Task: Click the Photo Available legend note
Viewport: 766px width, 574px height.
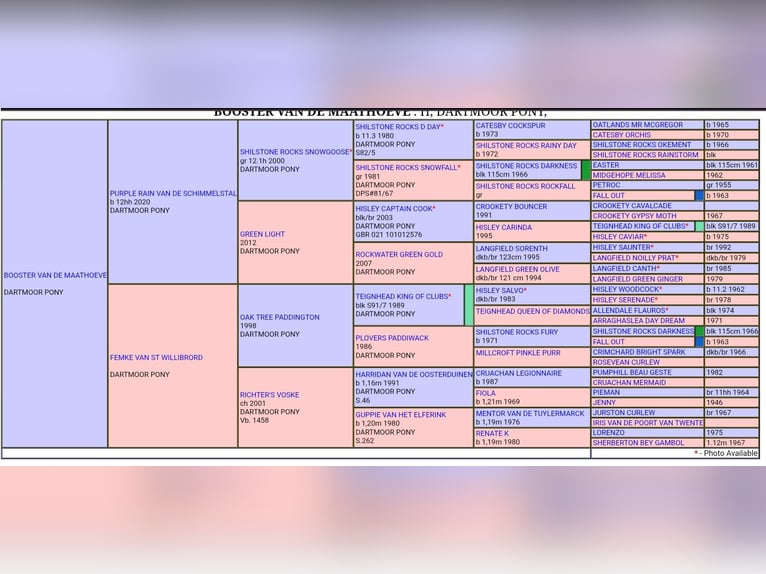Action: (x=726, y=453)
